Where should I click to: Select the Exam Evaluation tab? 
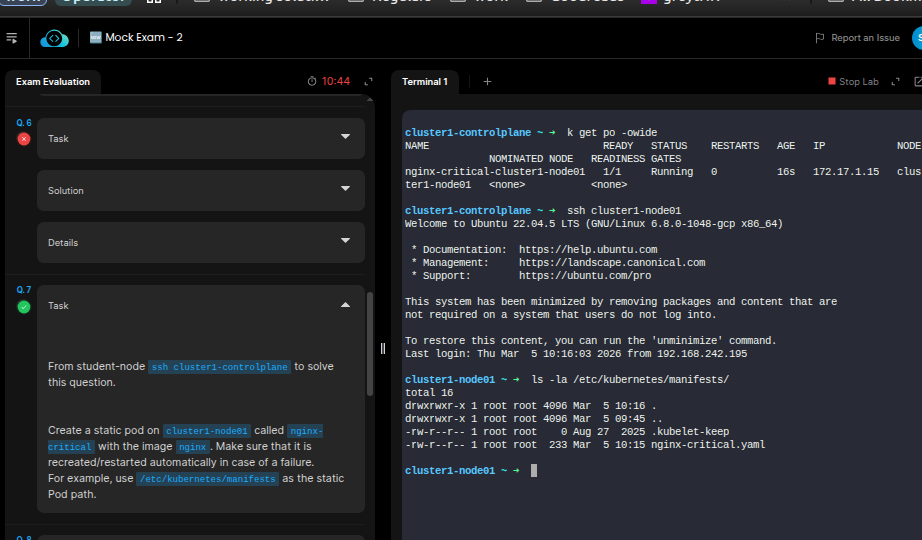coord(52,82)
